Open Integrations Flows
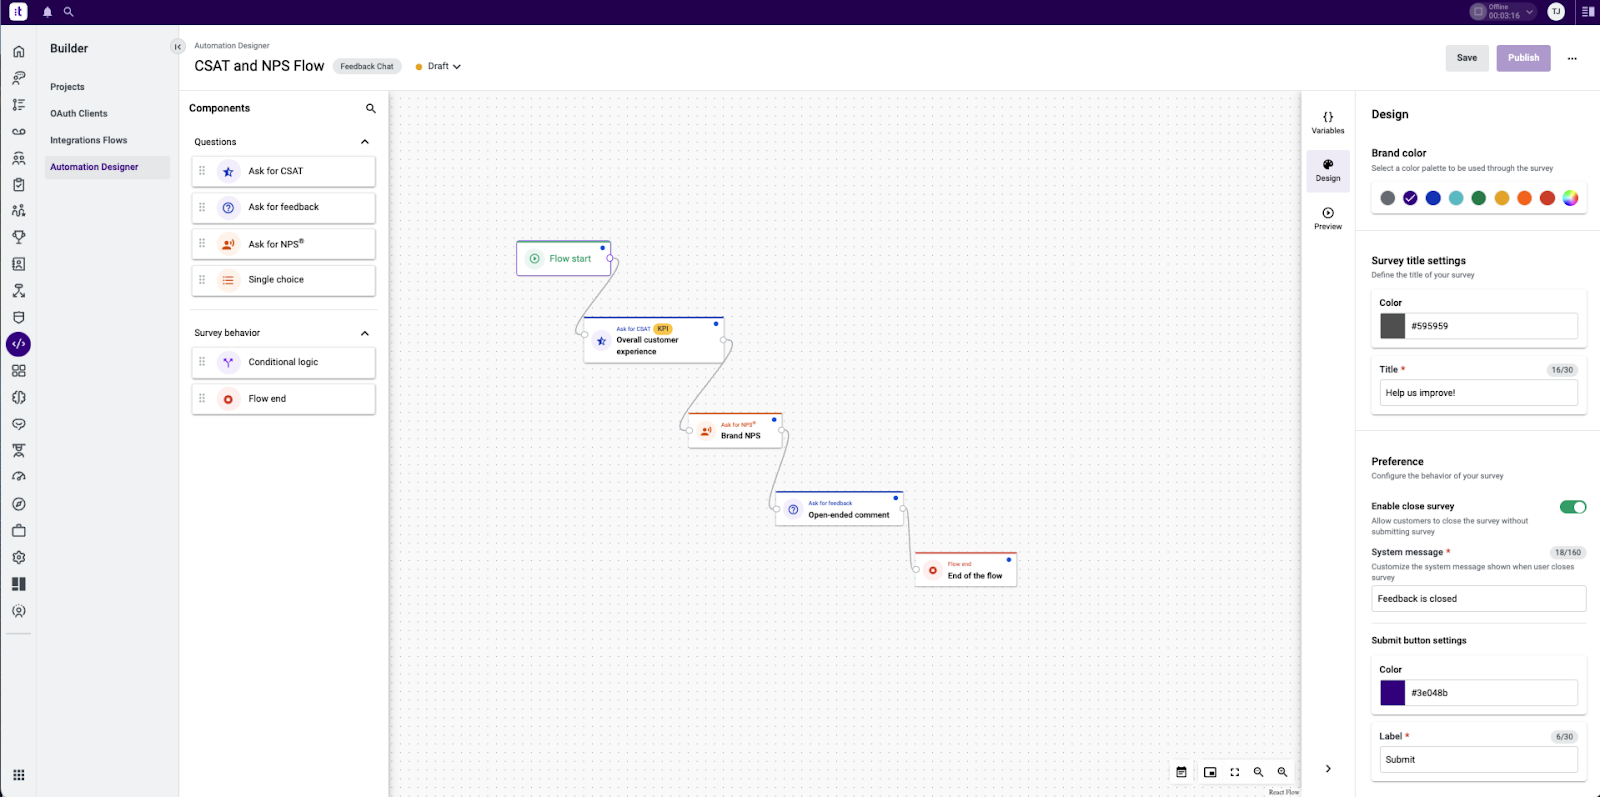The image size is (1600, 797). tap(89, 141)
